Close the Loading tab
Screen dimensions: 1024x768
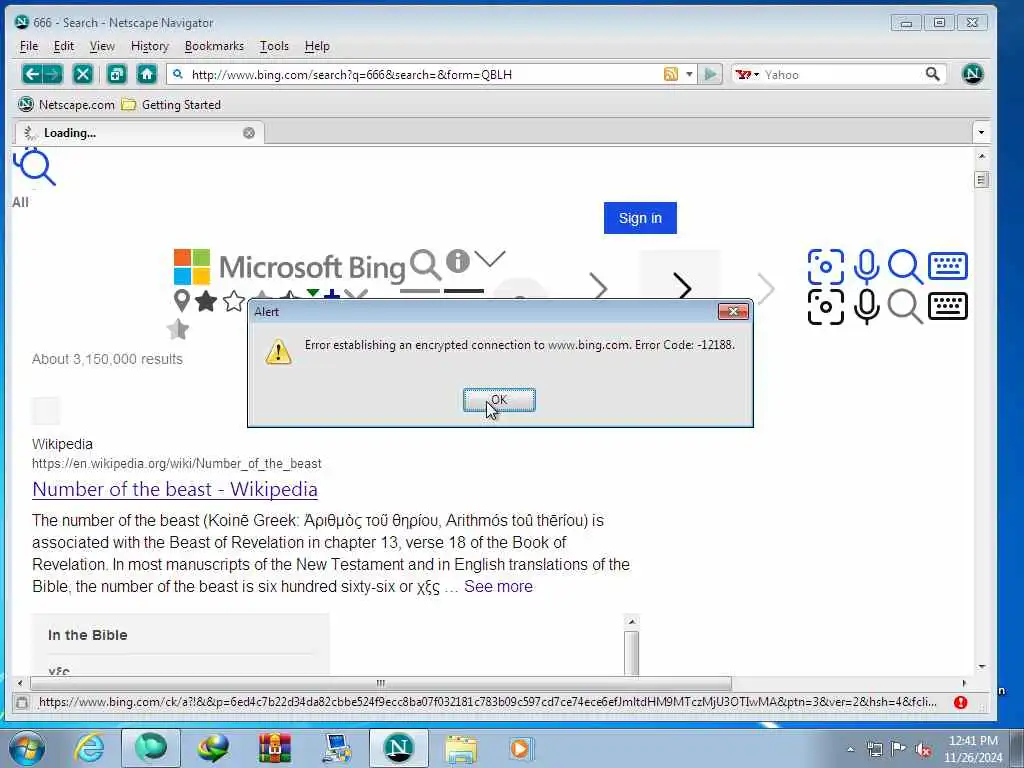pyautogui.click(x=249, y=133)
